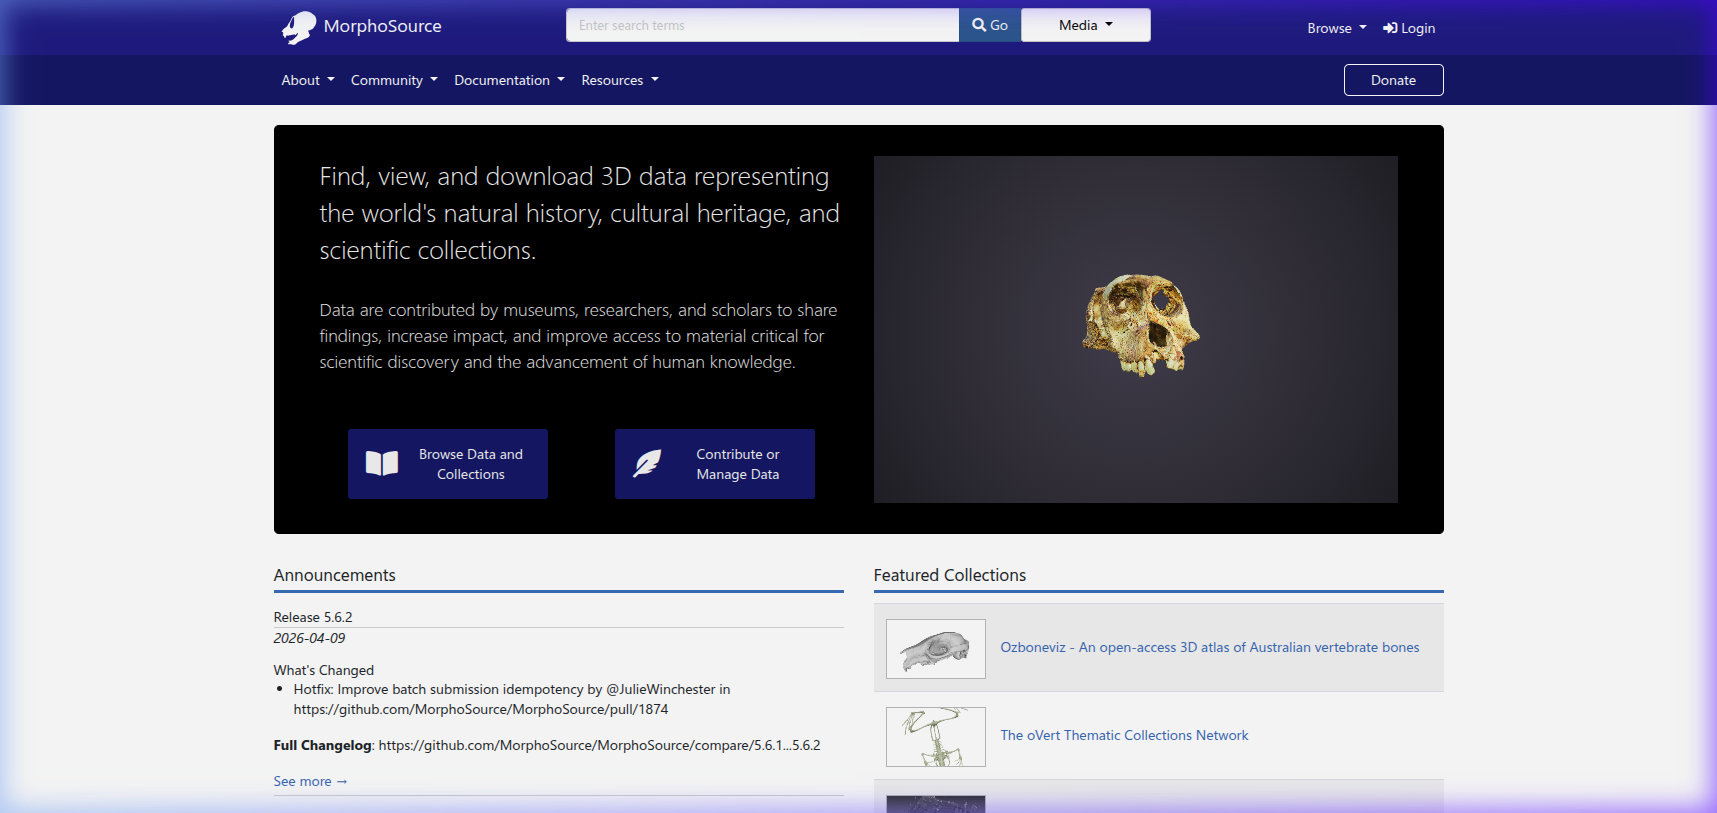This screenshot has width=1717, height=813.
Task: Open The oVert Thematic Collections Network
Action: point(1124,735)
